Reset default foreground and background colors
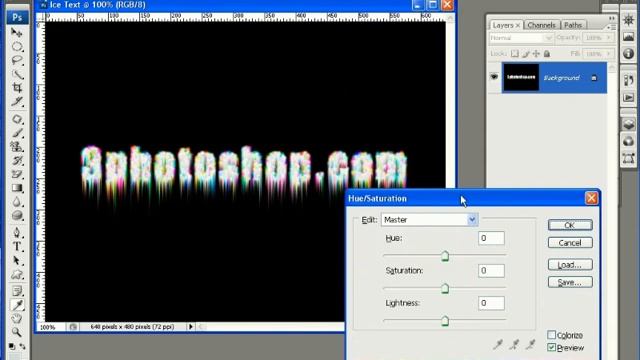The height and width of the screenshot is (360, 640). pyautogui.click(x=11, y=347)
